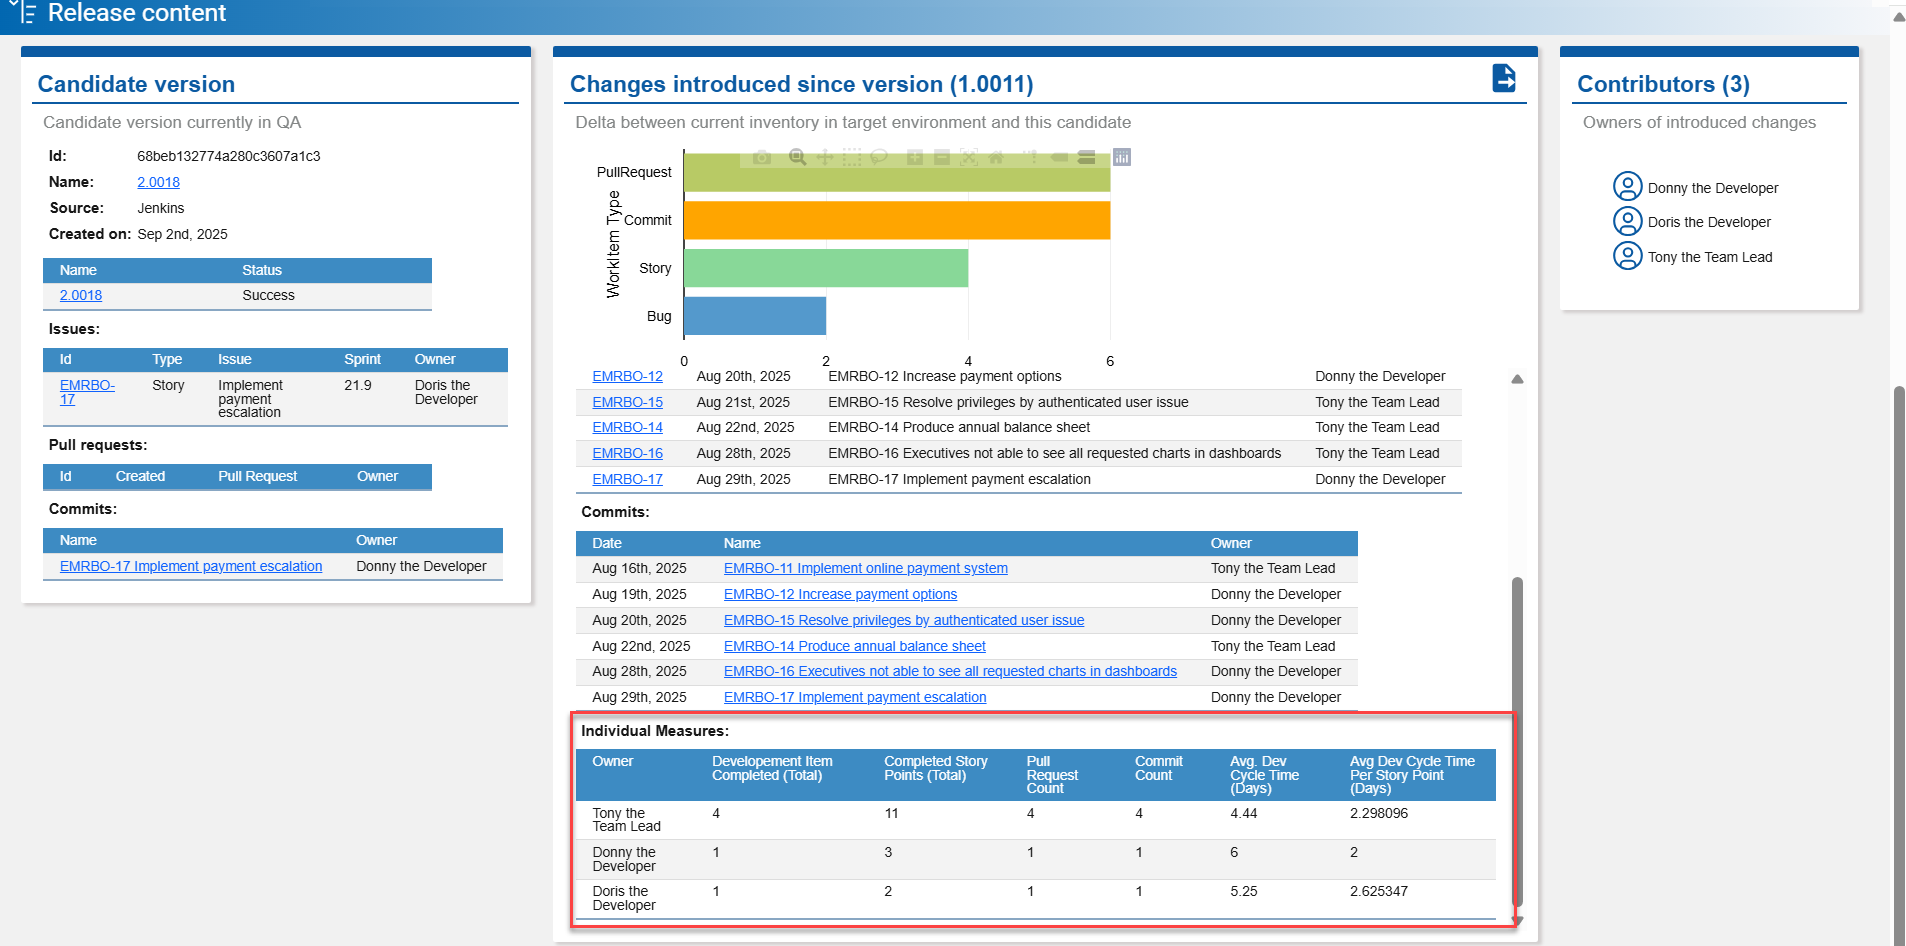Screen dimensions: 1906x946
Task: Select the Zoom tool on the chart toolbar
Action: 798,157
